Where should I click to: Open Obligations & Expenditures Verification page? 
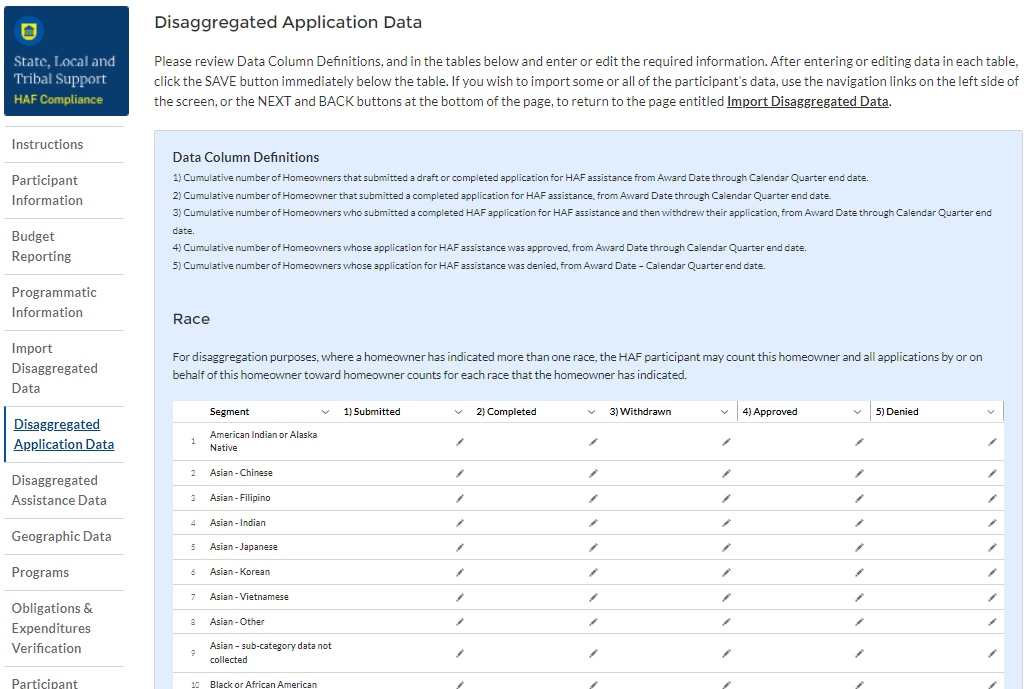pyautogui.click(x=52, y=628)
